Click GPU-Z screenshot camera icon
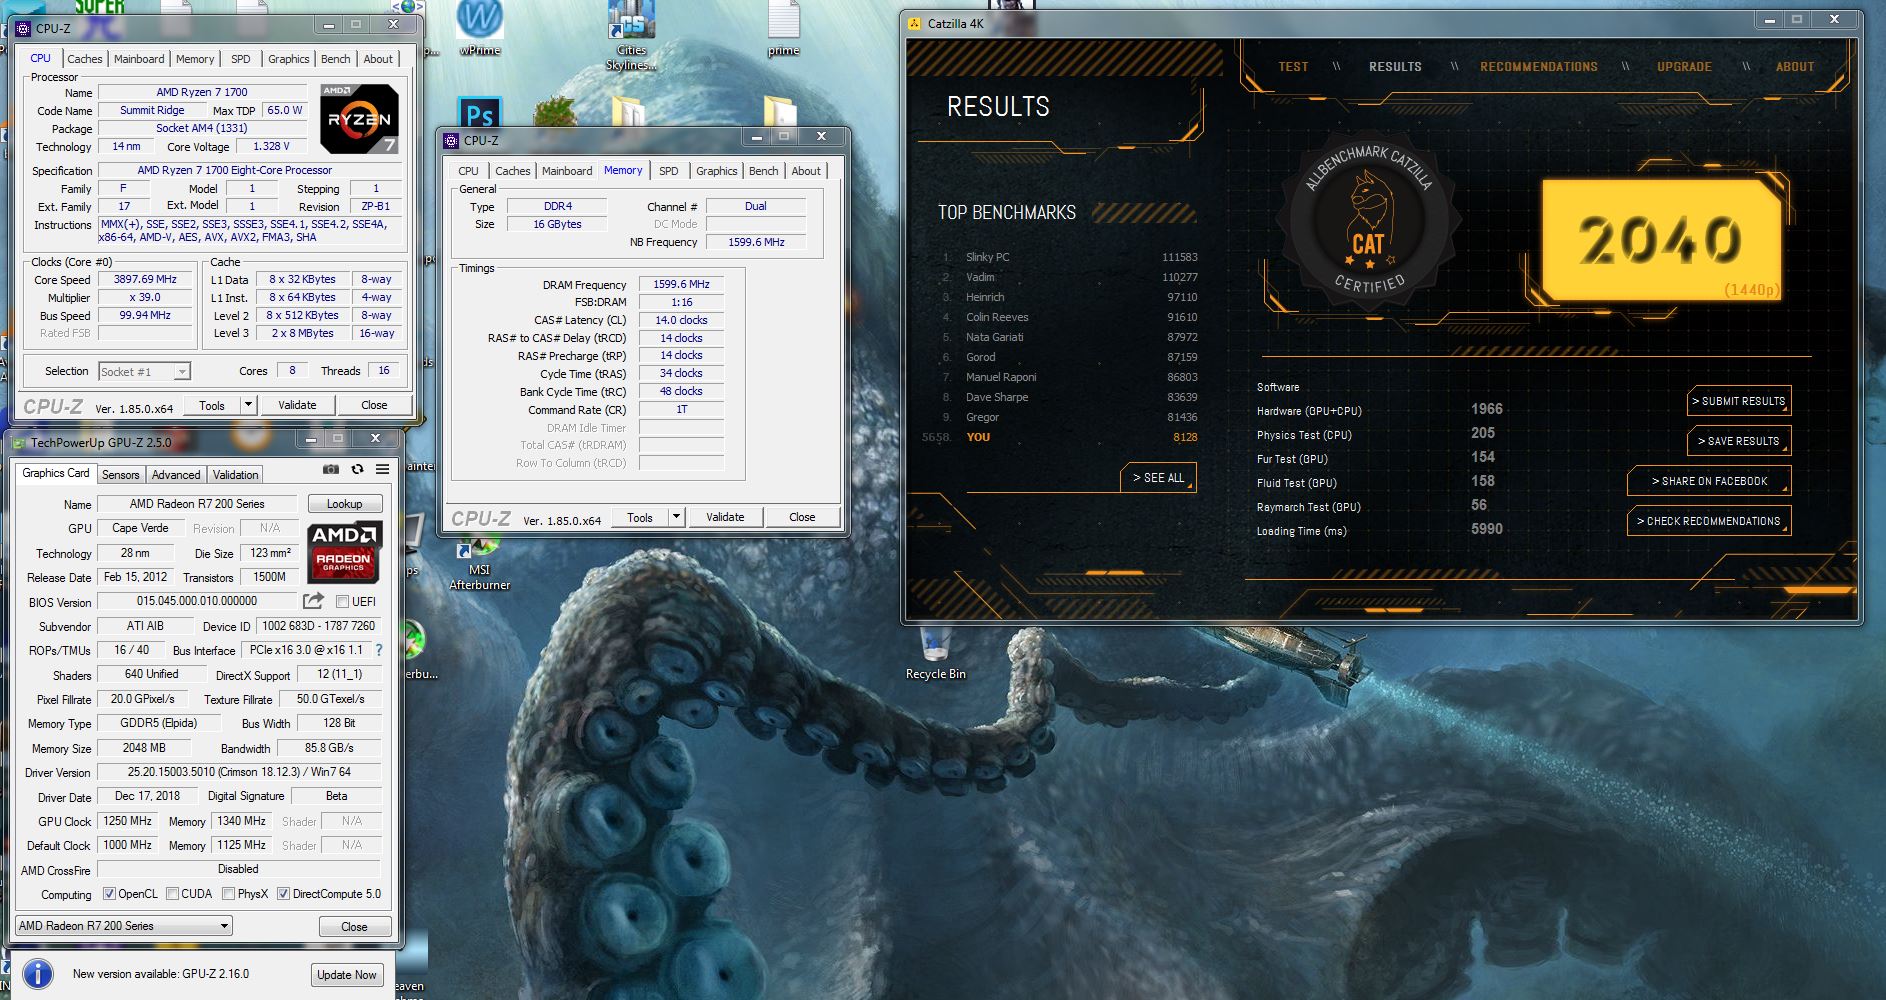The height and width of the screenshot is (1000, 1886). click(330, 469)
